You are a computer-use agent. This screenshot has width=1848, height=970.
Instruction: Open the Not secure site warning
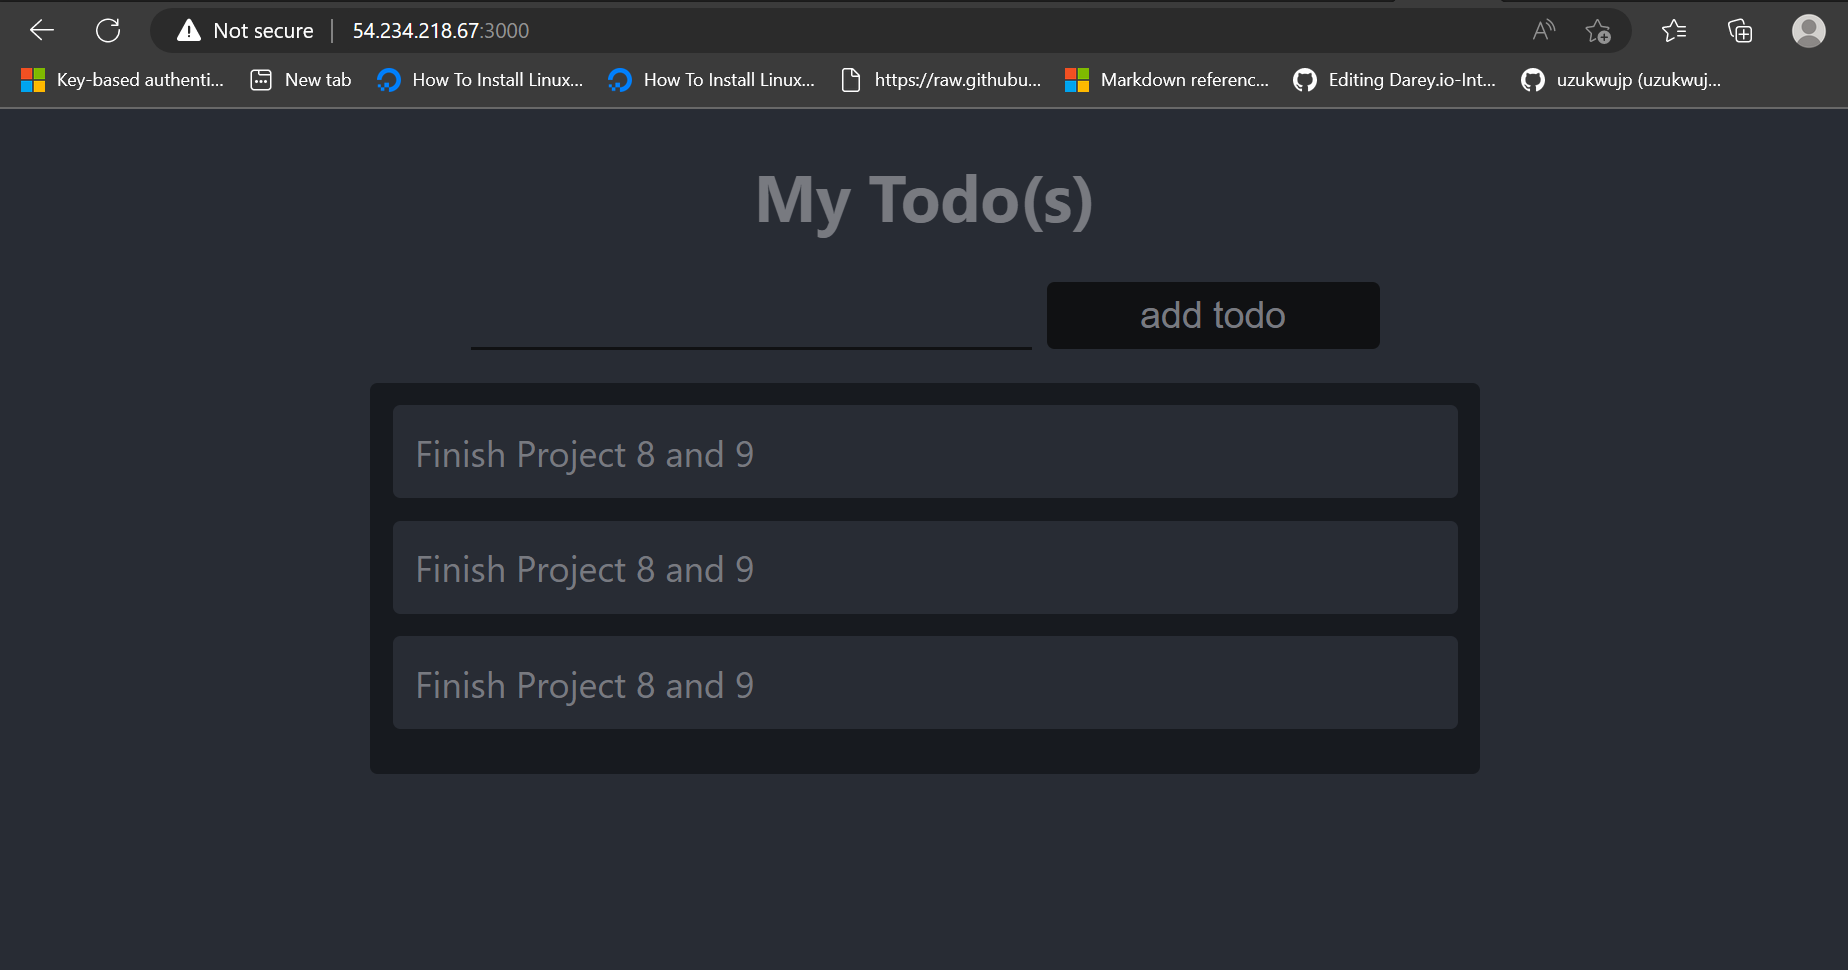(243, 30)
